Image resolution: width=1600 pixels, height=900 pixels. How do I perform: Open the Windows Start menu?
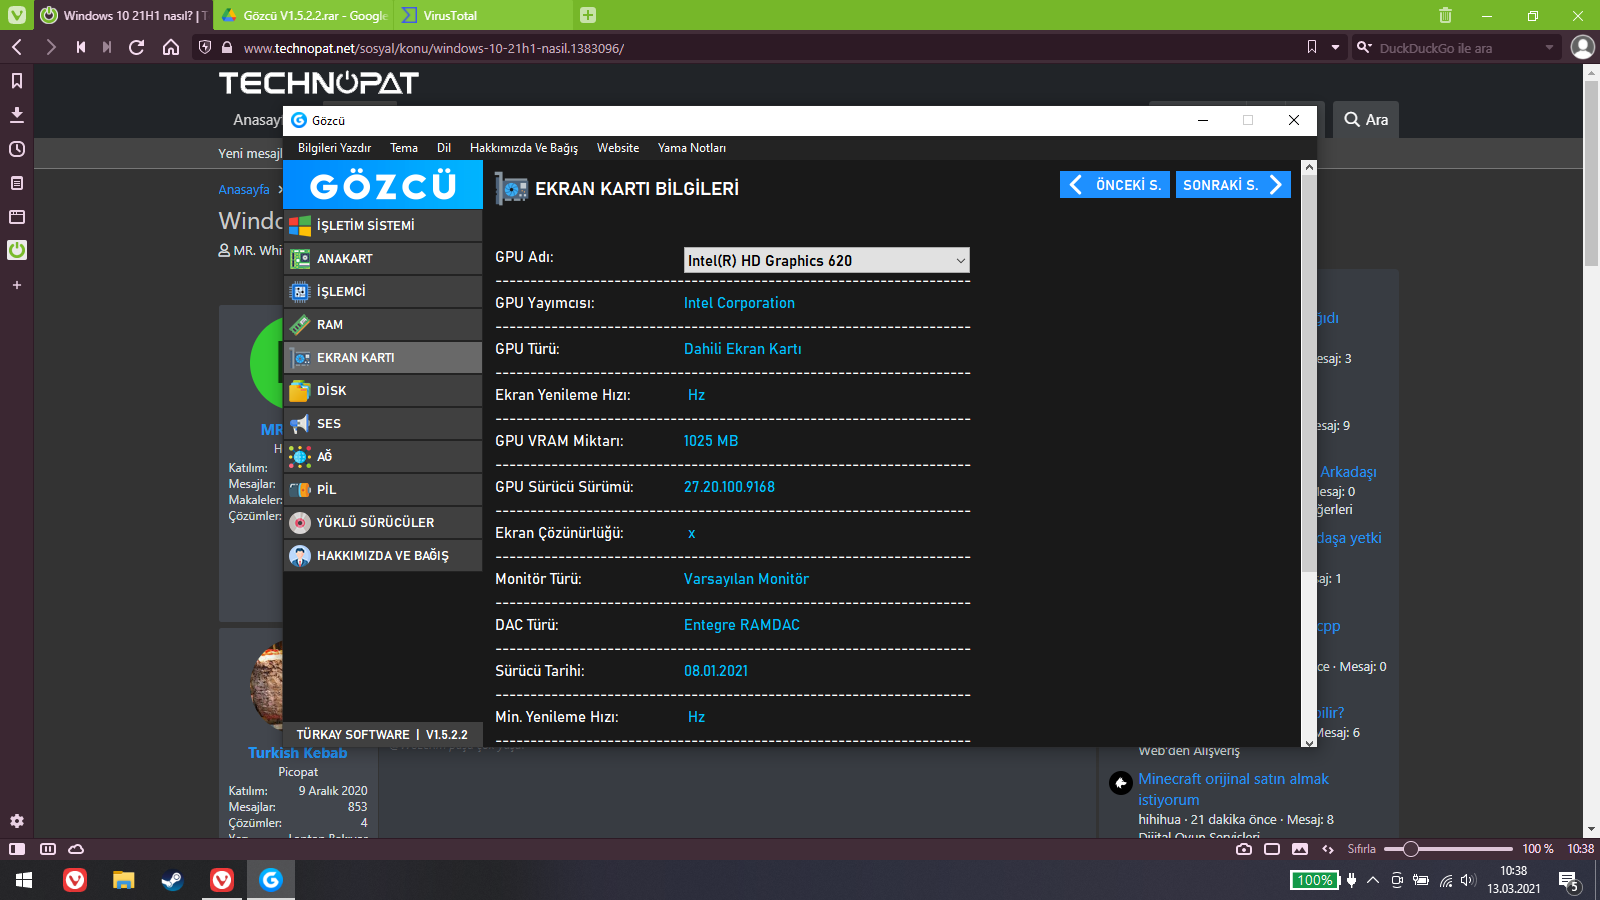(x=24, y=880)
